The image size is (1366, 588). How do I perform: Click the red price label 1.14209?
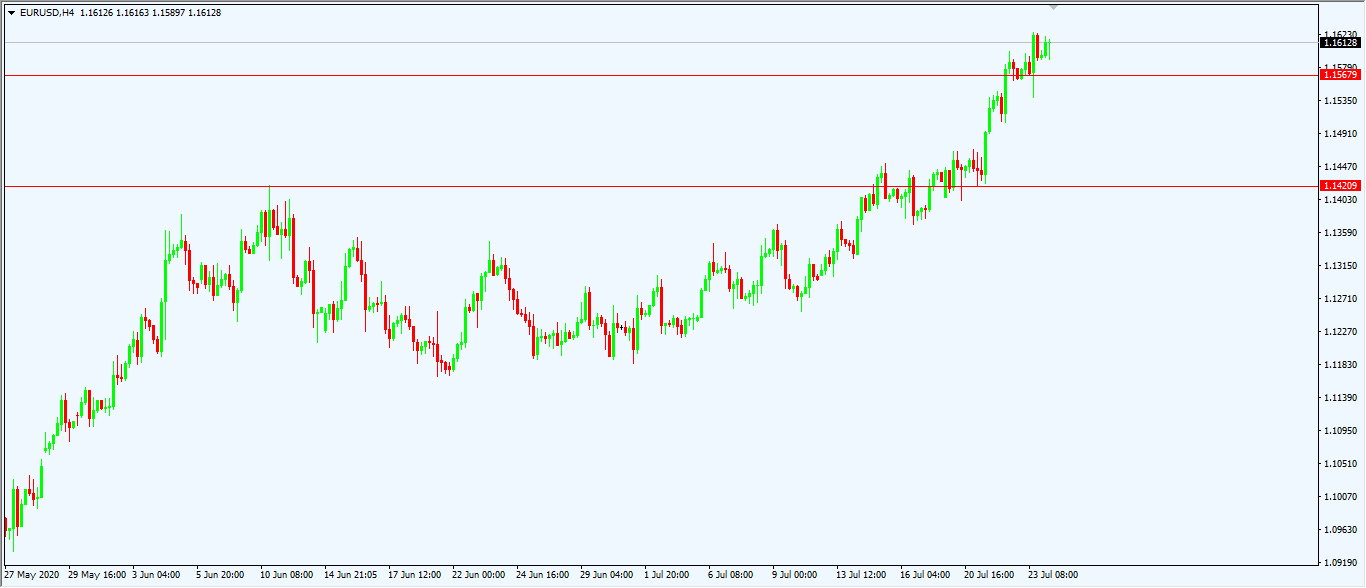tap(1340, 186)
